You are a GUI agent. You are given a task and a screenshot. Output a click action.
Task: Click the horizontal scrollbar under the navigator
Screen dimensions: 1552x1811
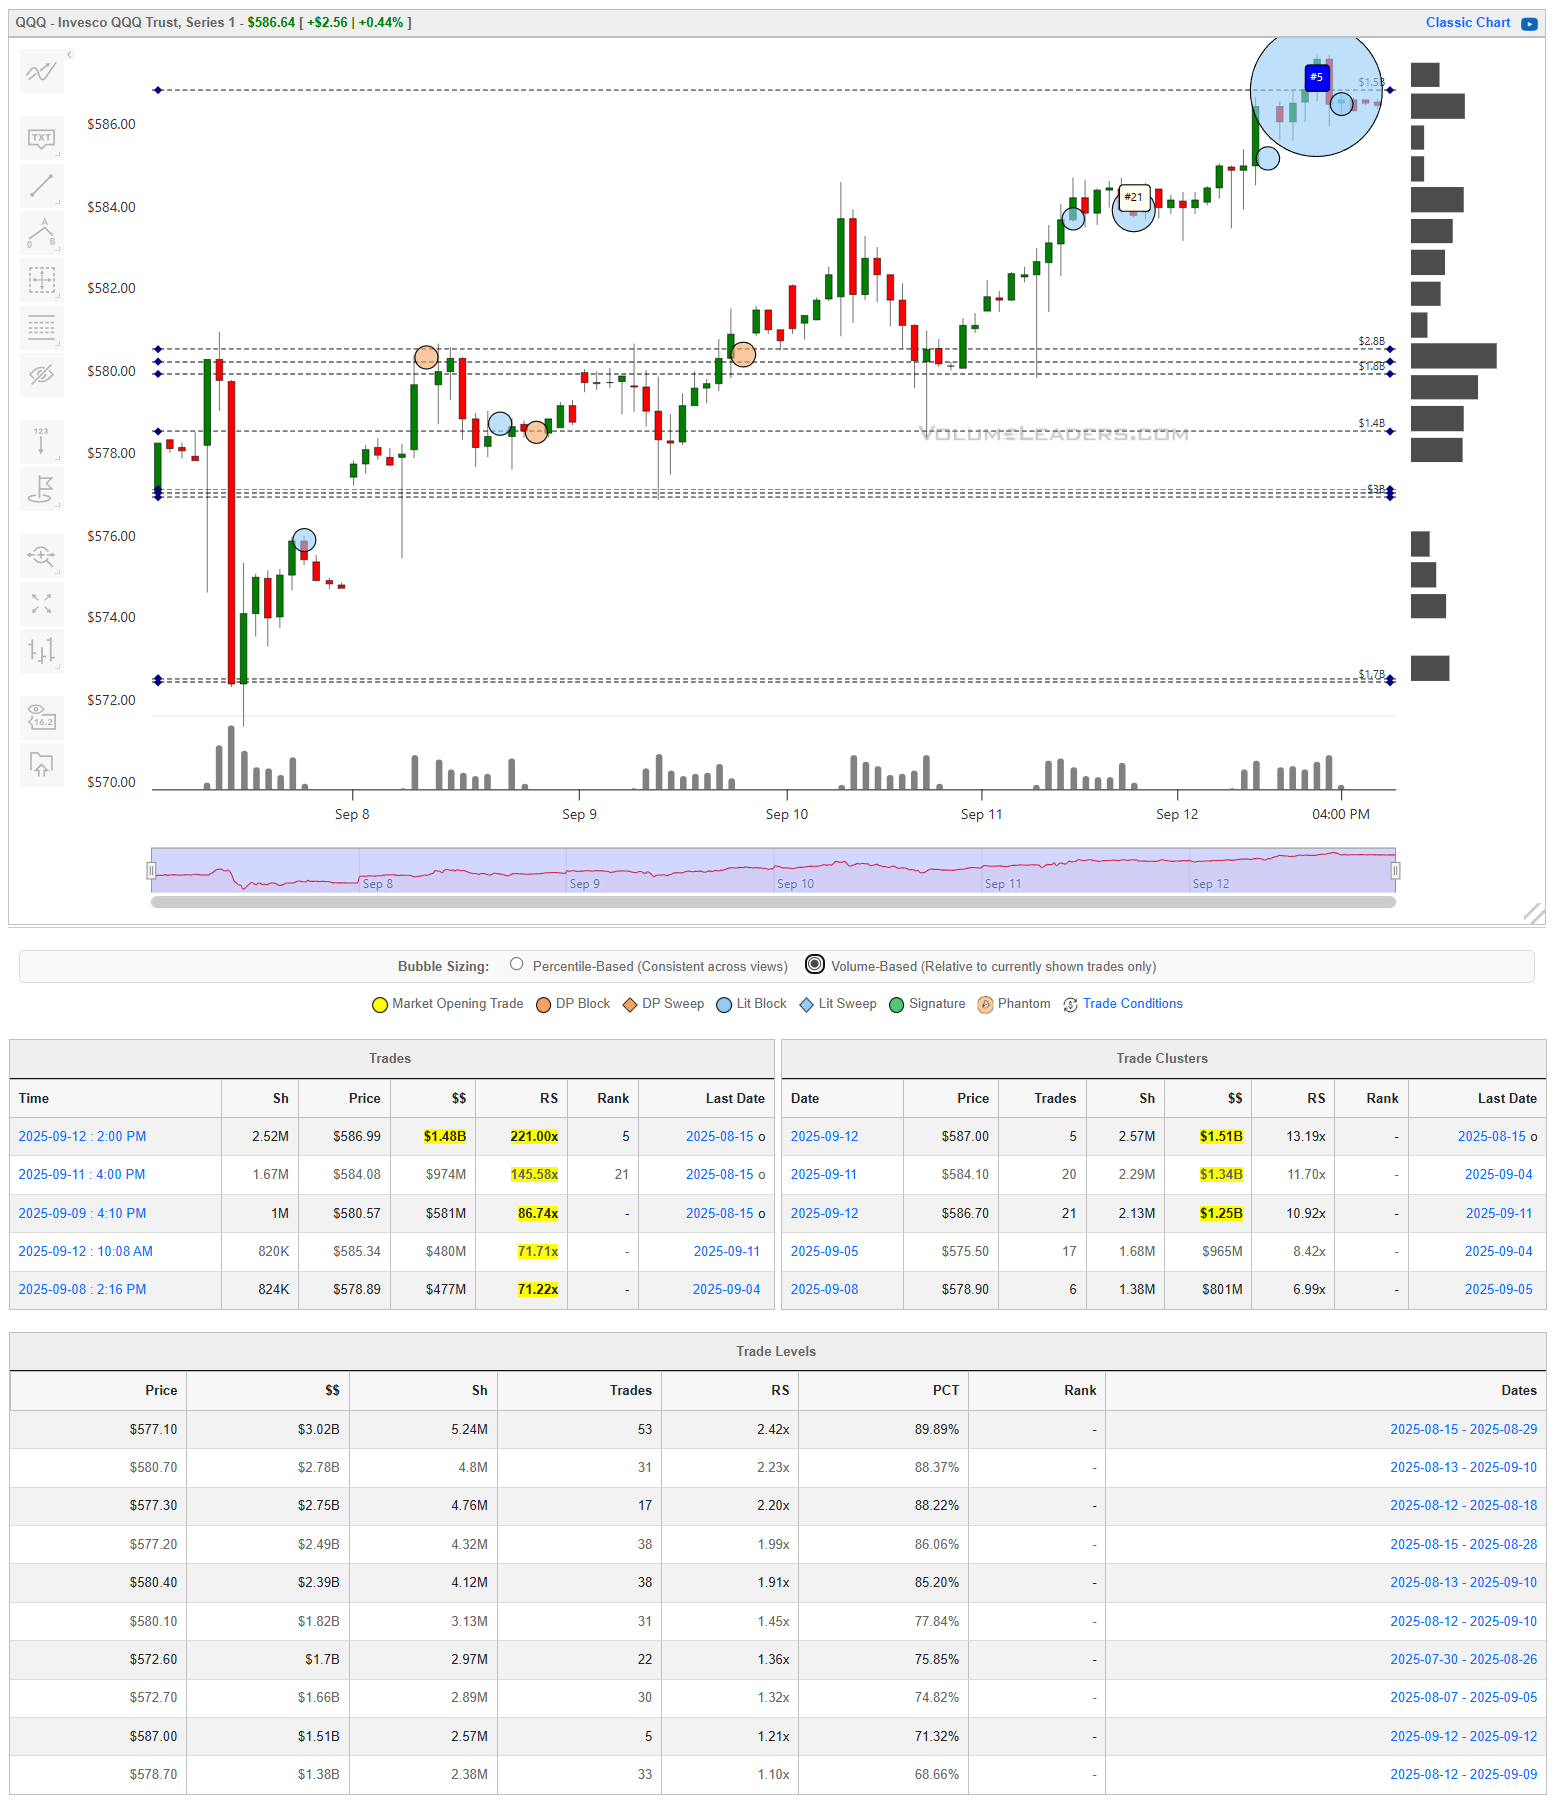point(773,902)
